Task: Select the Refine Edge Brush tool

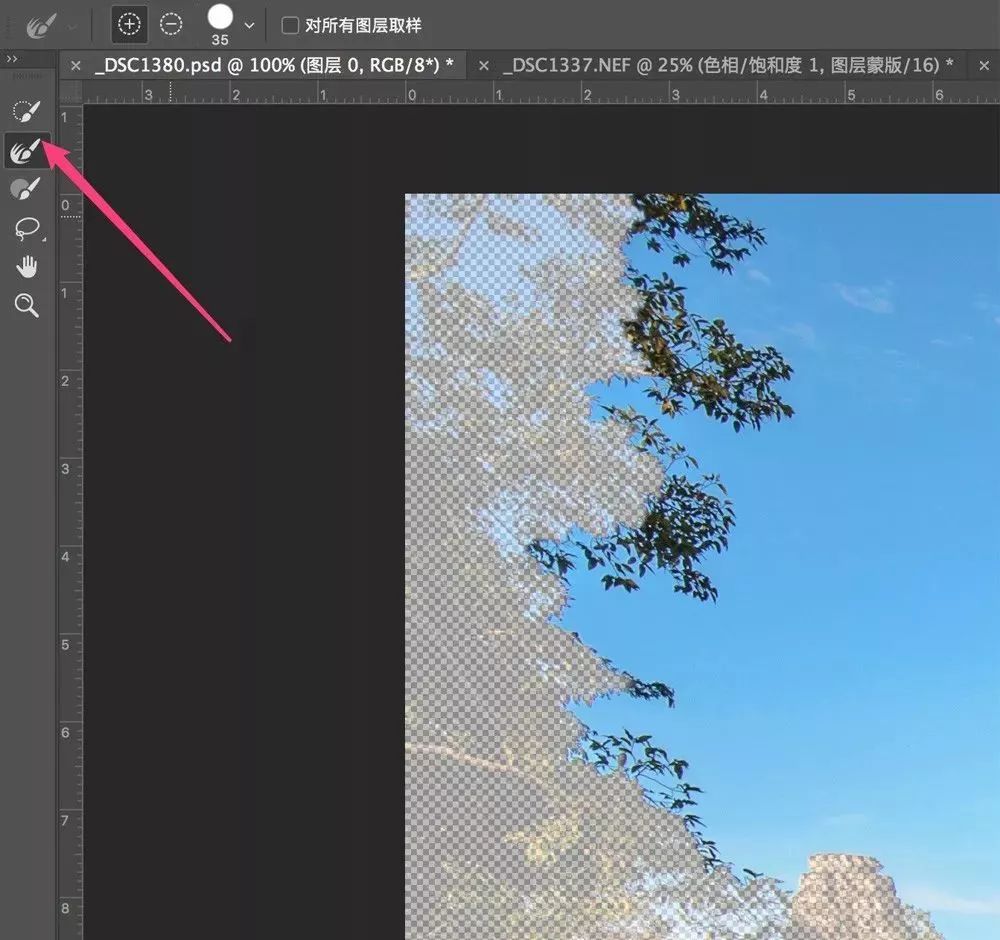Action: click(27, 150)
